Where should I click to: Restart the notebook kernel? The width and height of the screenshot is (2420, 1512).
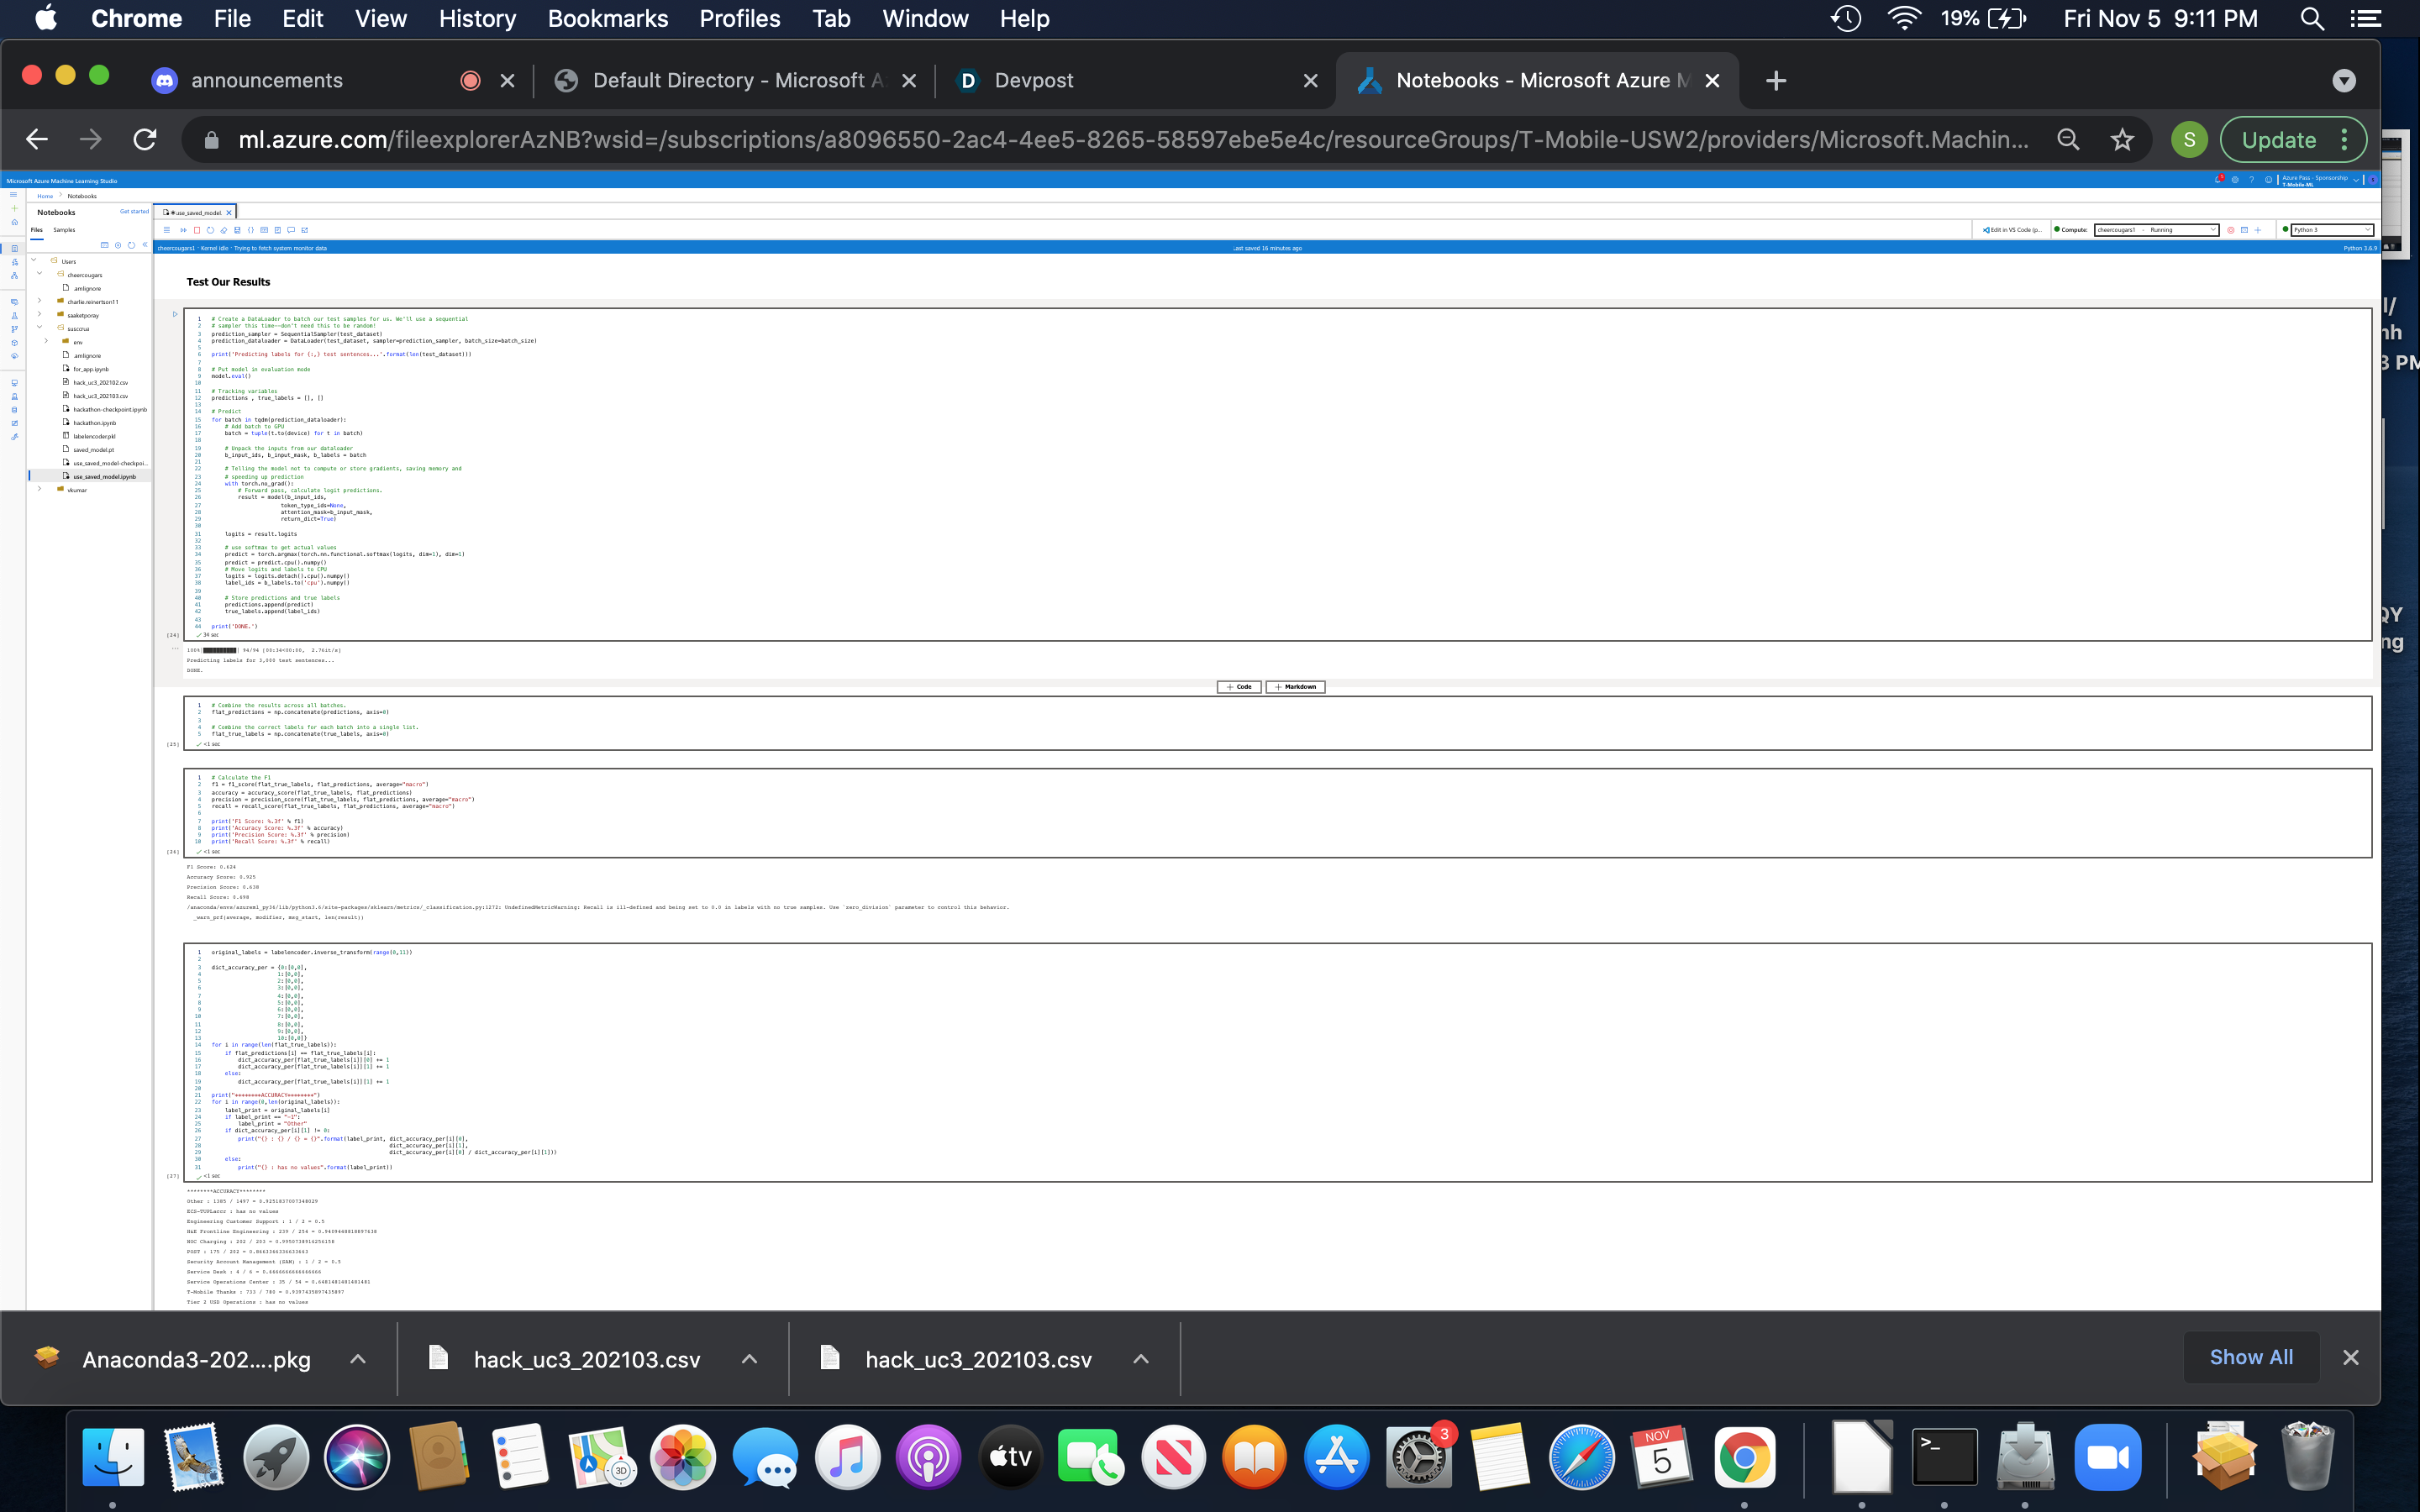pos(210,230)
